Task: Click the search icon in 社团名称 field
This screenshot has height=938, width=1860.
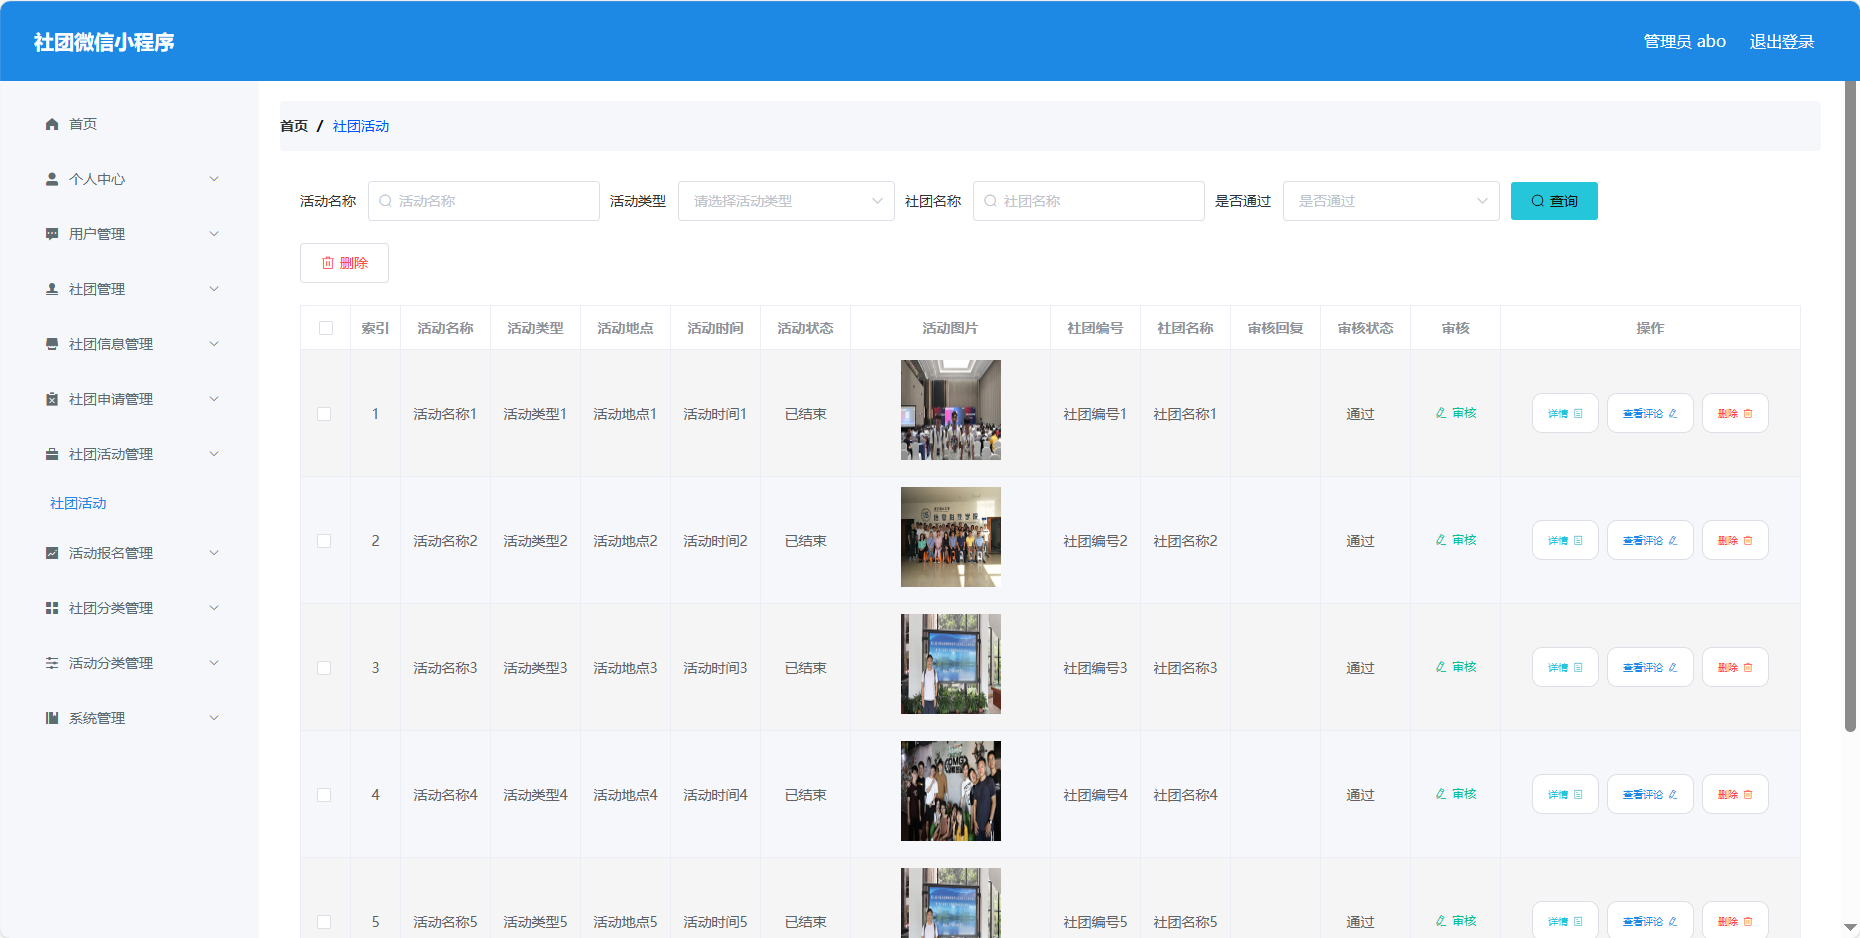Action: (990, 201)
